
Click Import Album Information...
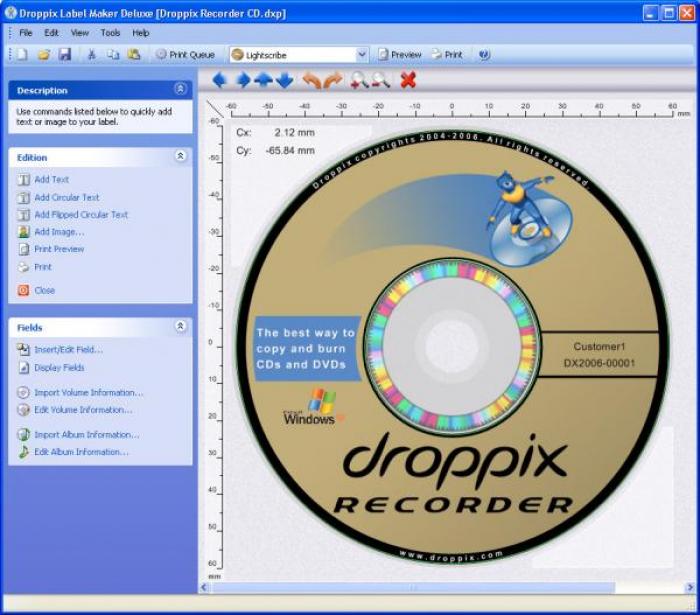pyautogui.click(x=87, y=435)
